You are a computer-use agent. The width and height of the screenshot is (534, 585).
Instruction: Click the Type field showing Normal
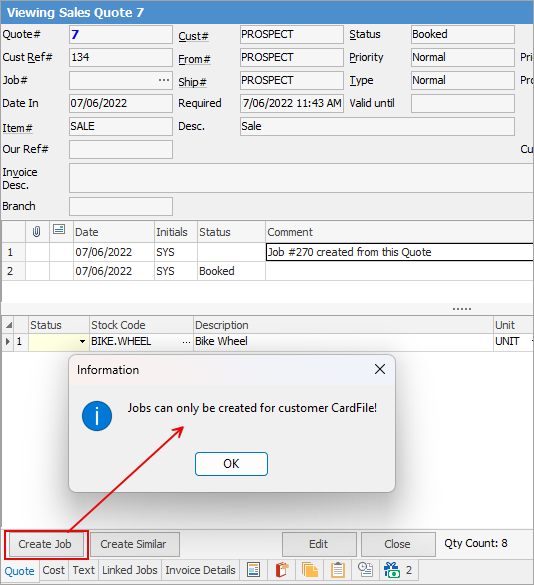click(463, 81)
